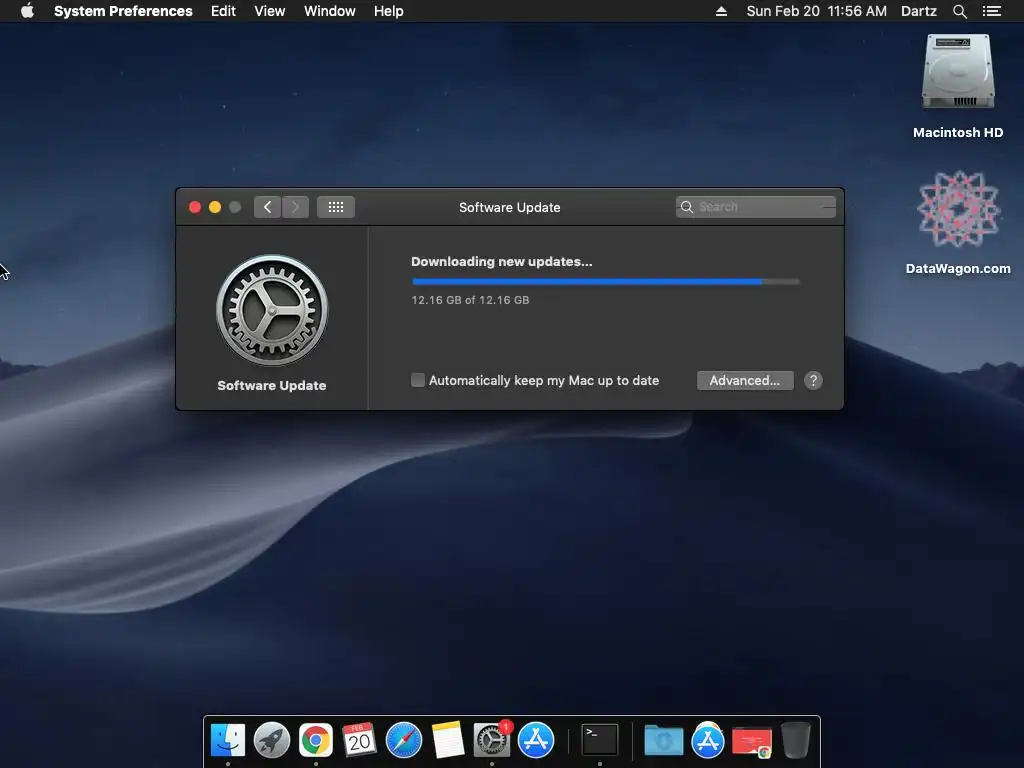
Task: Click the preferences Search field
Action: pyautogui.click(x=756, y=207)
